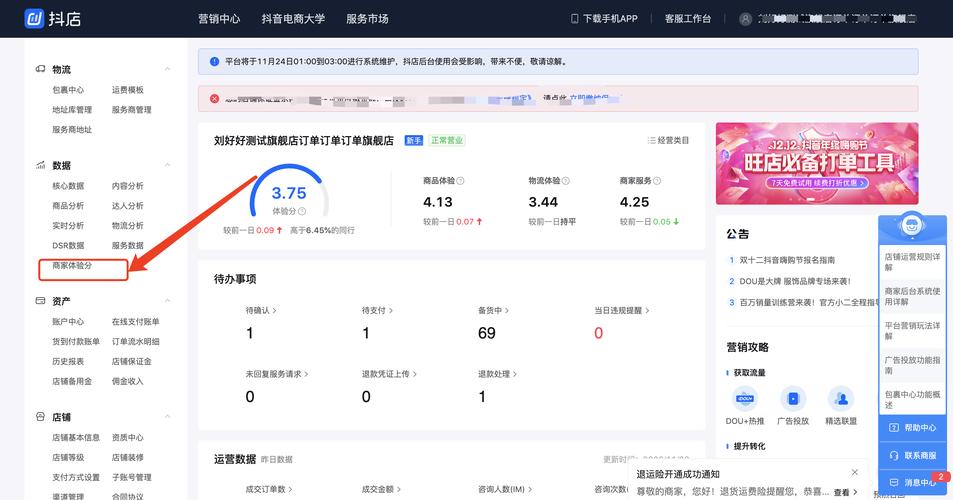Collapse the 店铺 sidebar section
Screen dimensions: 953x500
click(x=167, y=417)
